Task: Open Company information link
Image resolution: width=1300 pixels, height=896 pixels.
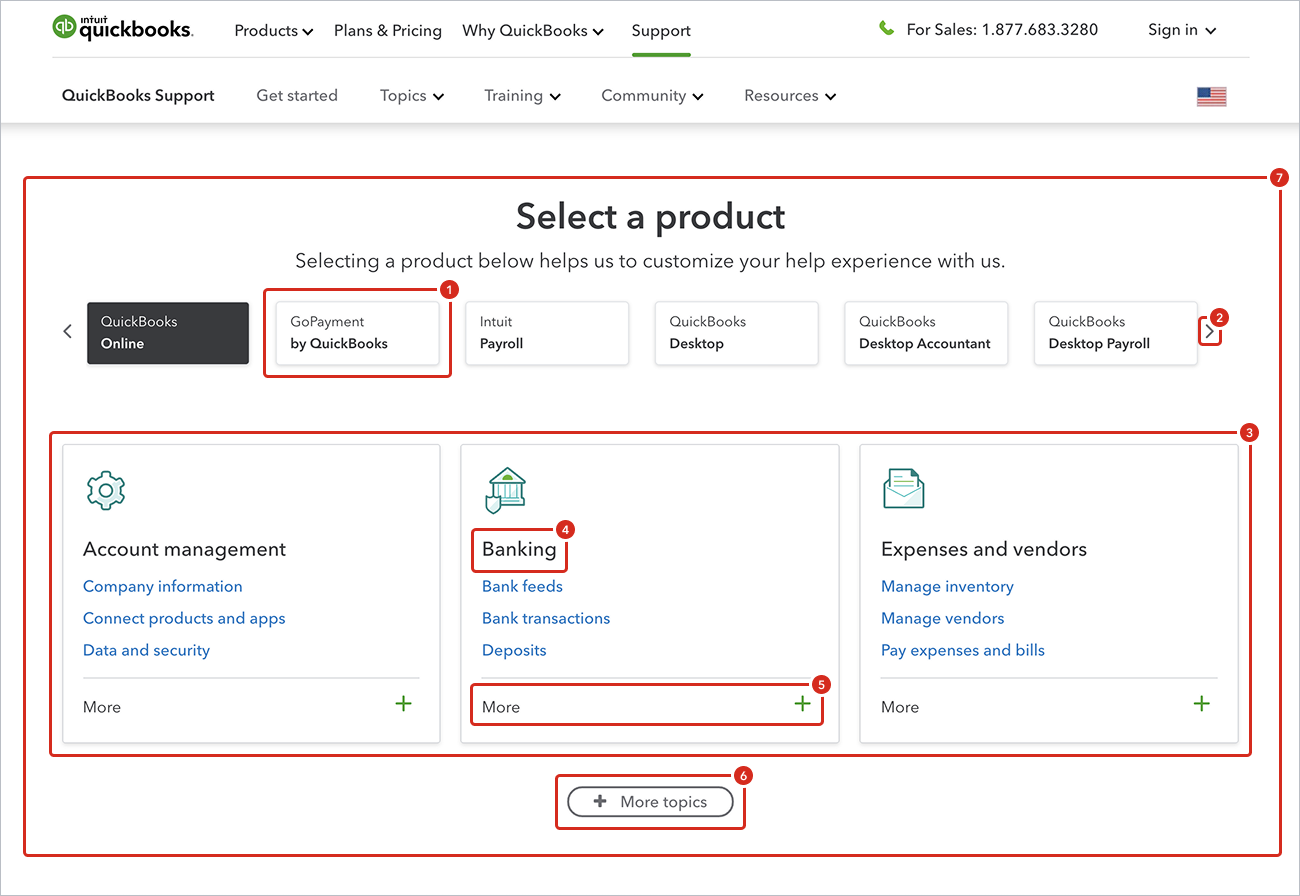Action: click(163, 587)
